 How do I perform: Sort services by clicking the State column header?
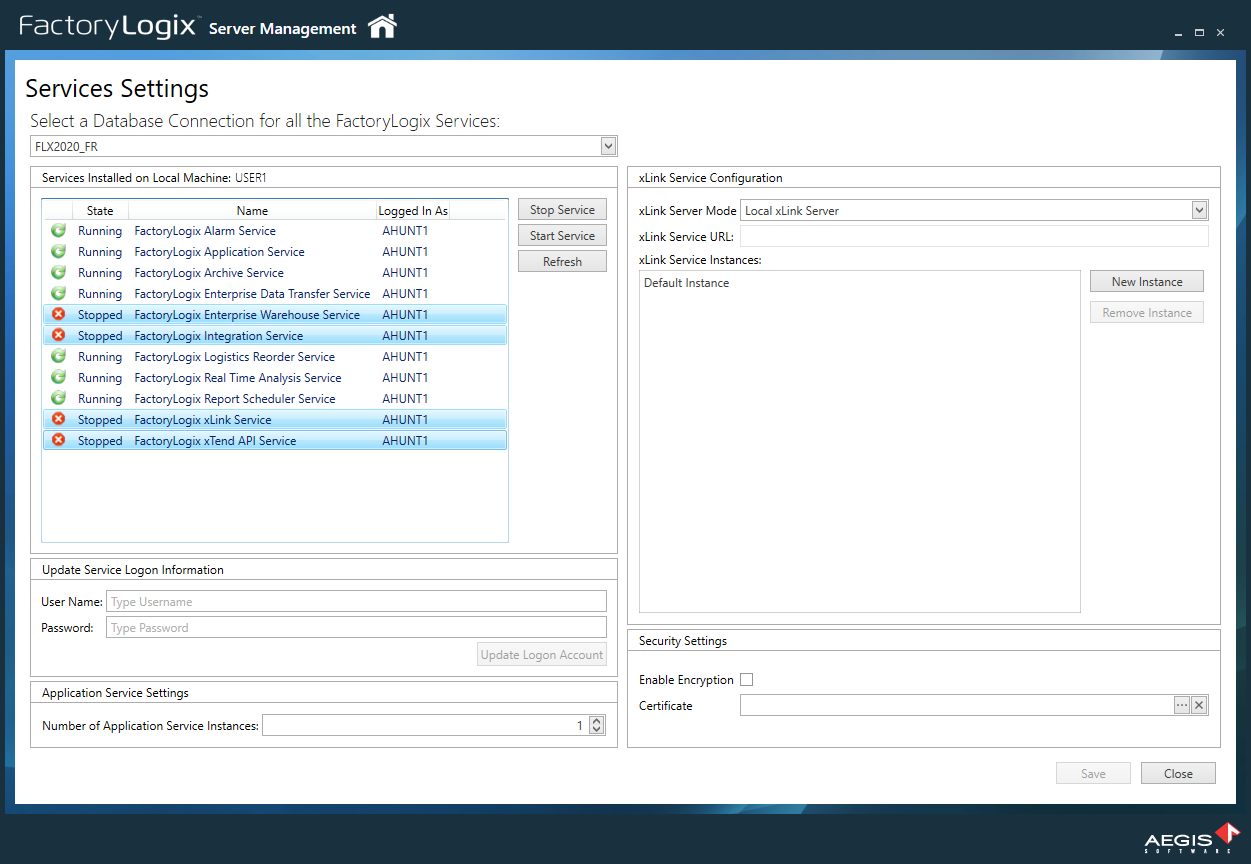click(x=100, y=210)
